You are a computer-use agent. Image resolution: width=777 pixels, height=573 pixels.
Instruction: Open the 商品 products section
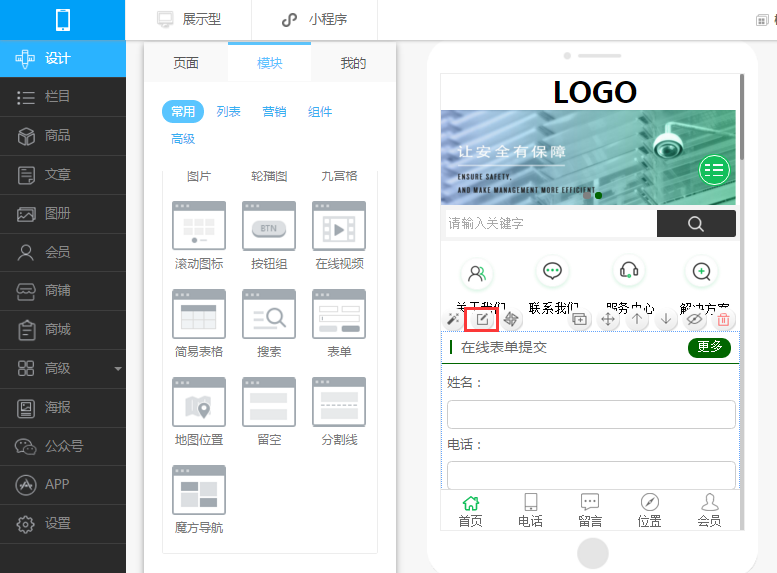[63, 136]
